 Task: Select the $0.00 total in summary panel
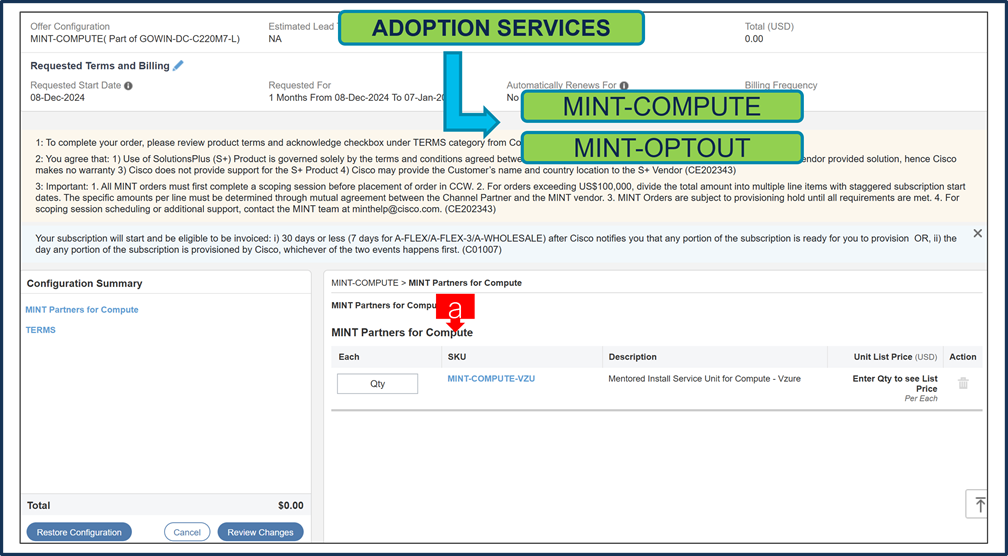pyautogui.click(x=291, y=506)
